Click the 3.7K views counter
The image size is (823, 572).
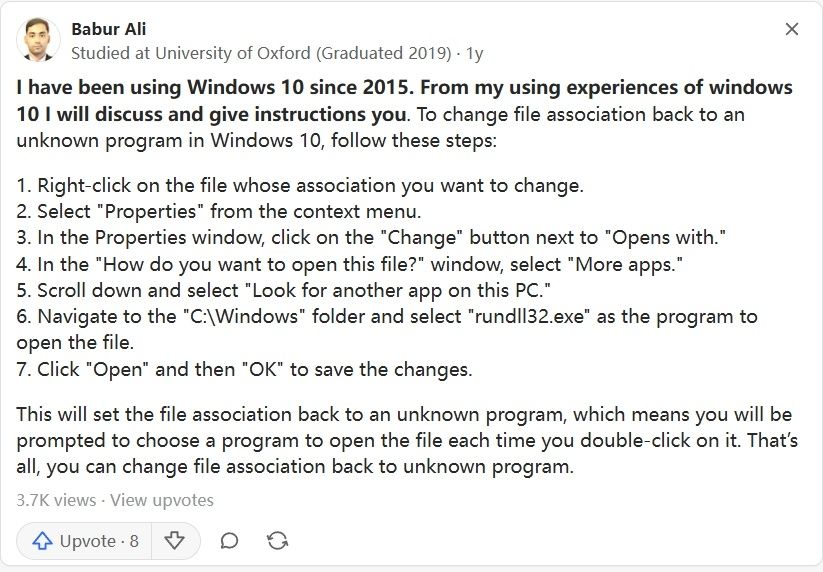pos(56,500)
